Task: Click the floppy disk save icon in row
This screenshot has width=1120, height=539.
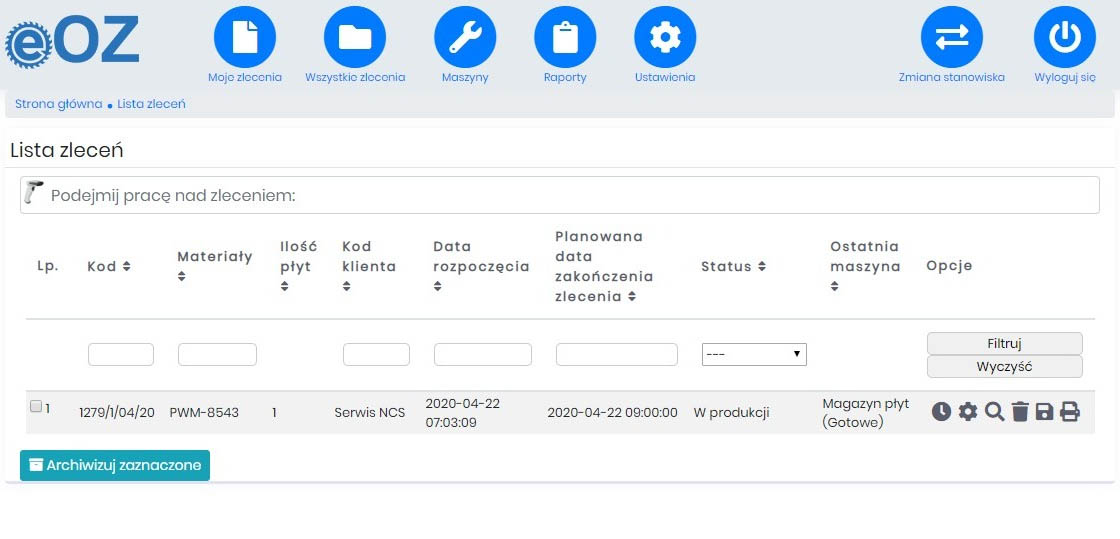Action: [1045, 412]
